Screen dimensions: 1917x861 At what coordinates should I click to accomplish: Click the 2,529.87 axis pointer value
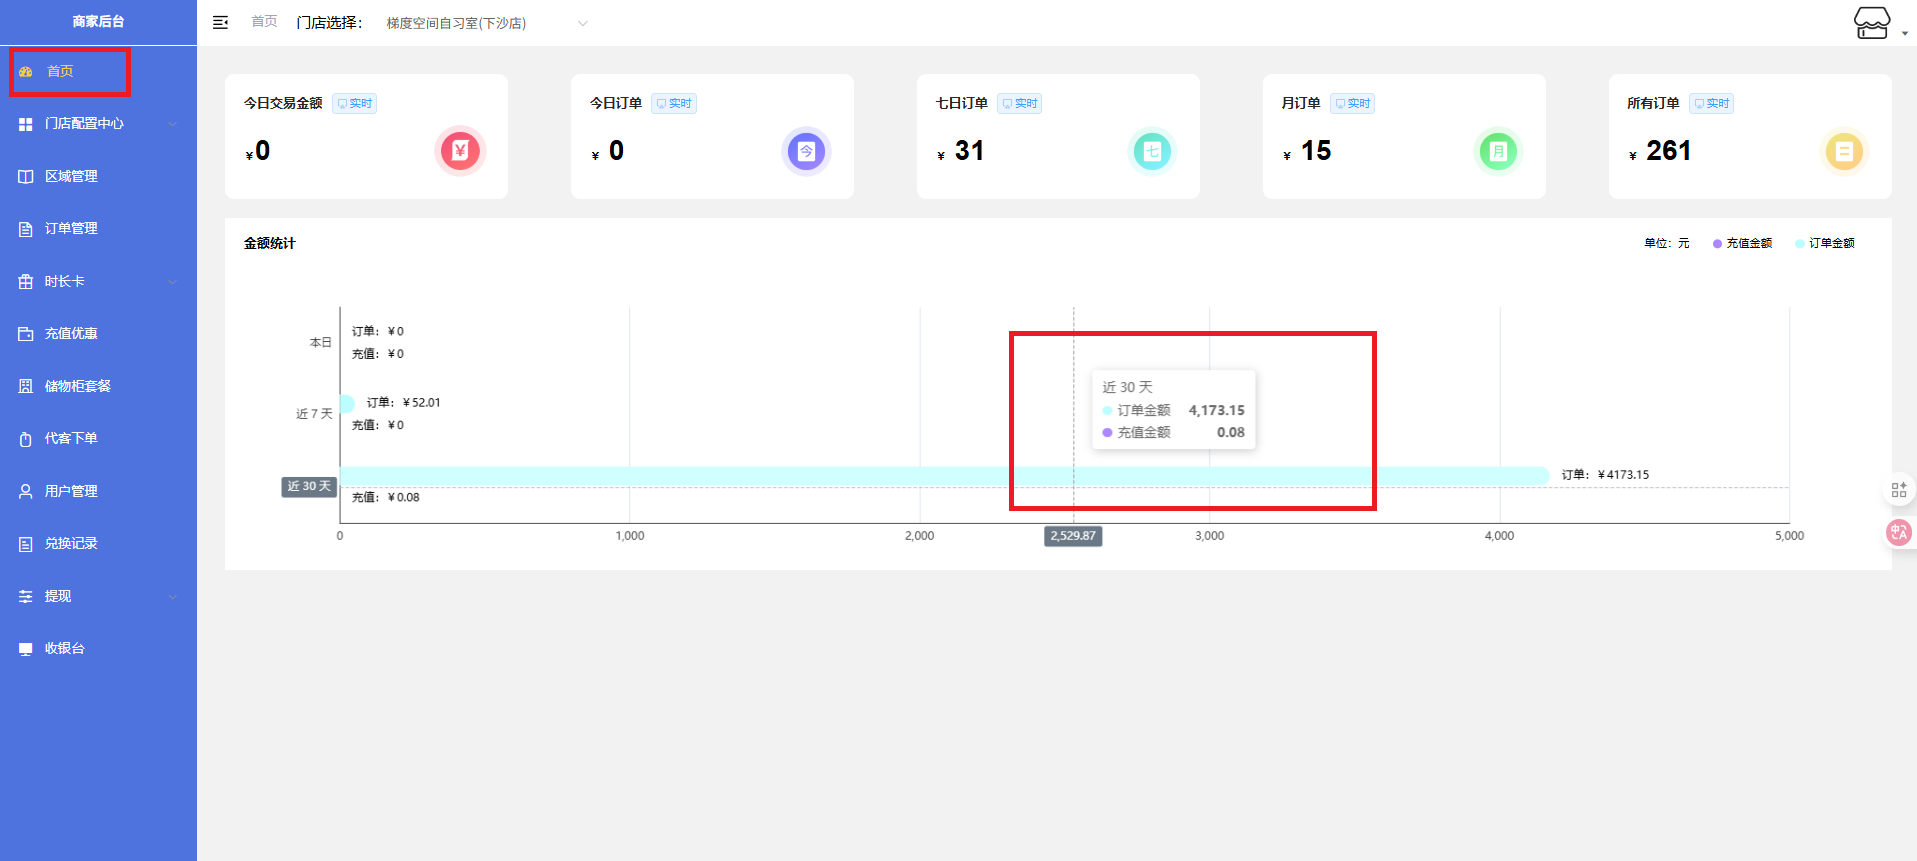coord(1073,536)
